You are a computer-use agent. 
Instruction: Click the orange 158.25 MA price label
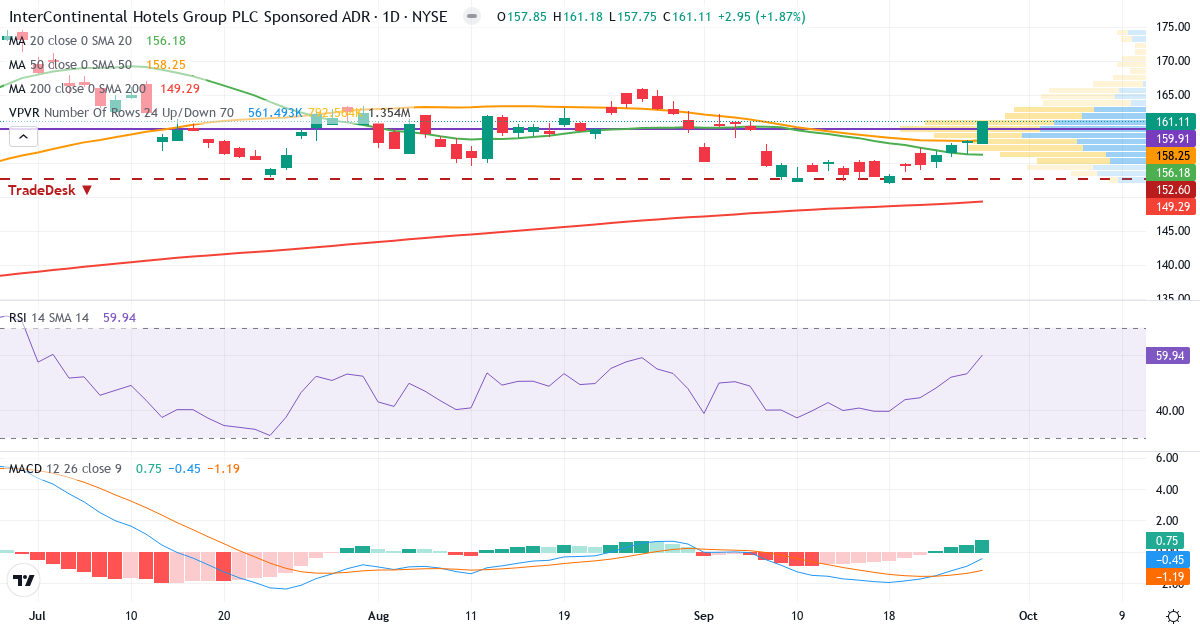point(1172,156)
